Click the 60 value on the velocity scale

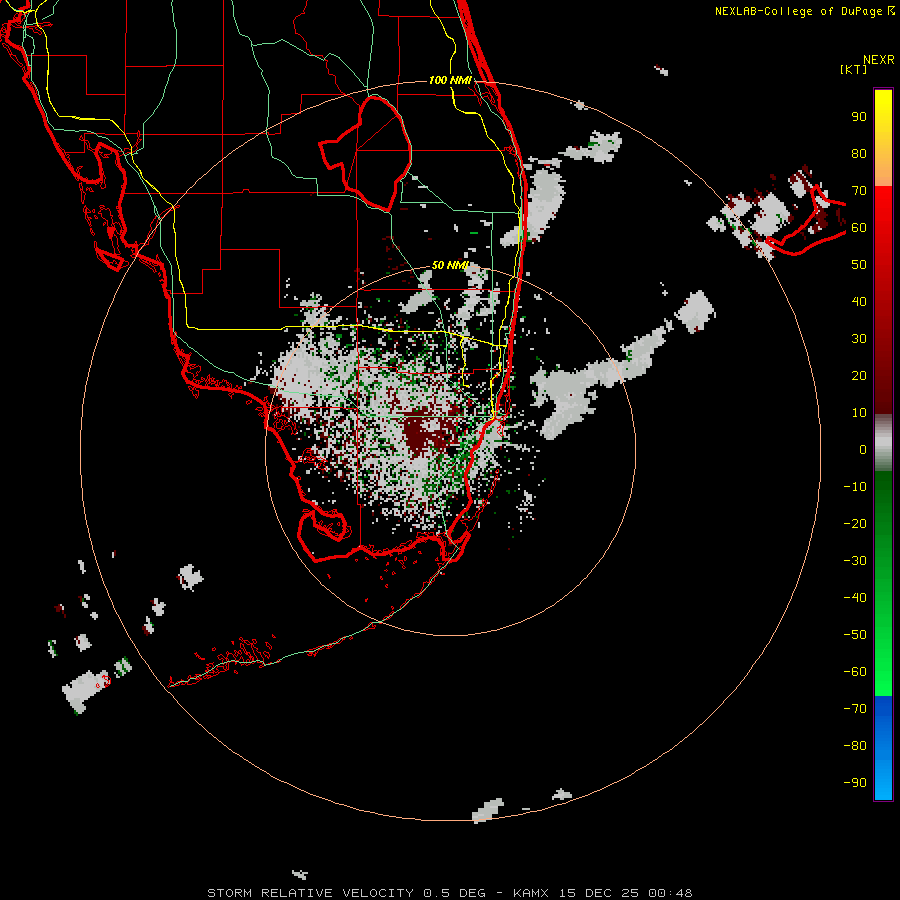coord(859,228)
